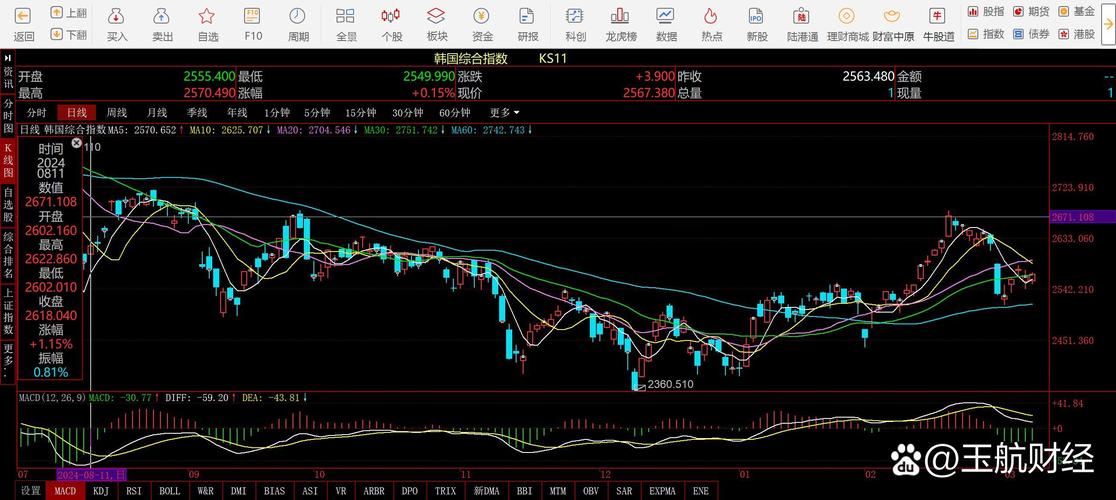Image resolution: width=1116 pixels, height=500 pixels.
Task: Click the 返回 back arrow icon
Action: pyautogui.click(x=24, y=17)
